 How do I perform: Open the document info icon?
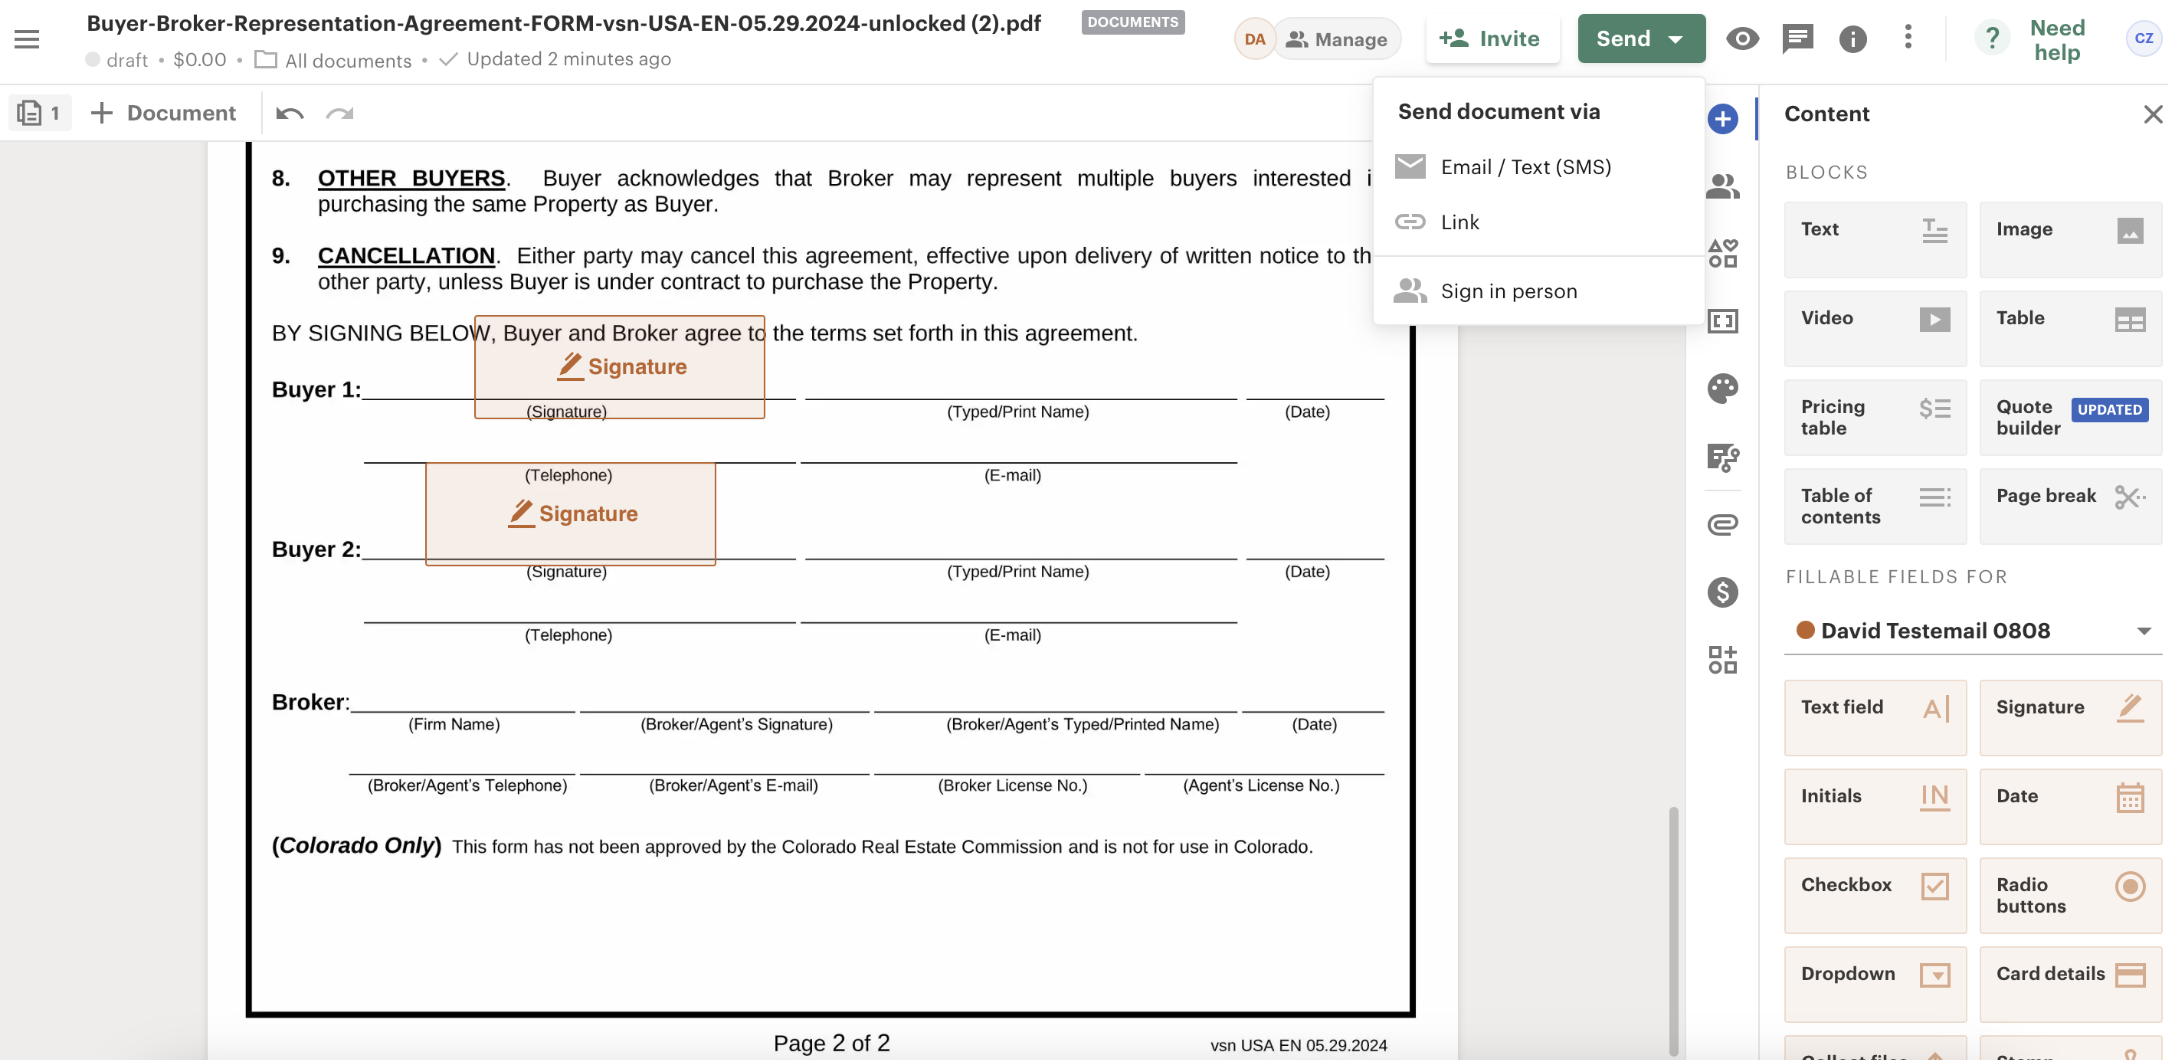click(1852, 39)
